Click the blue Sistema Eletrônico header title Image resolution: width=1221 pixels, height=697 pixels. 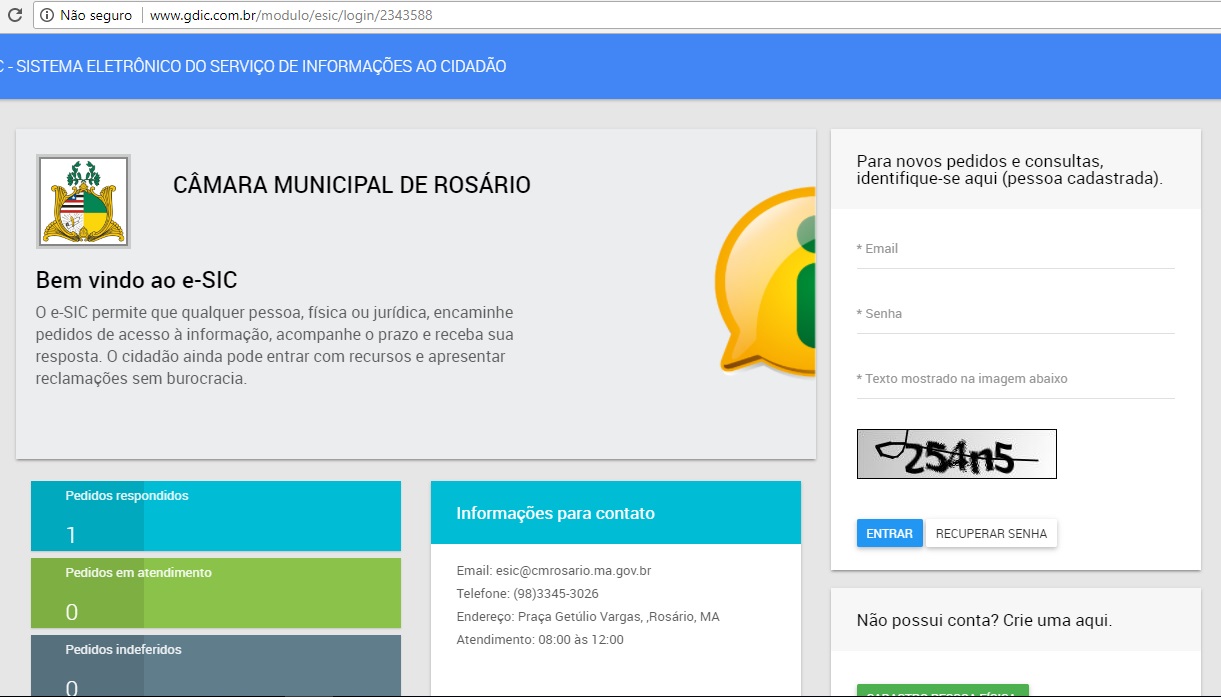pyautogui.click(x=255, y=67)
